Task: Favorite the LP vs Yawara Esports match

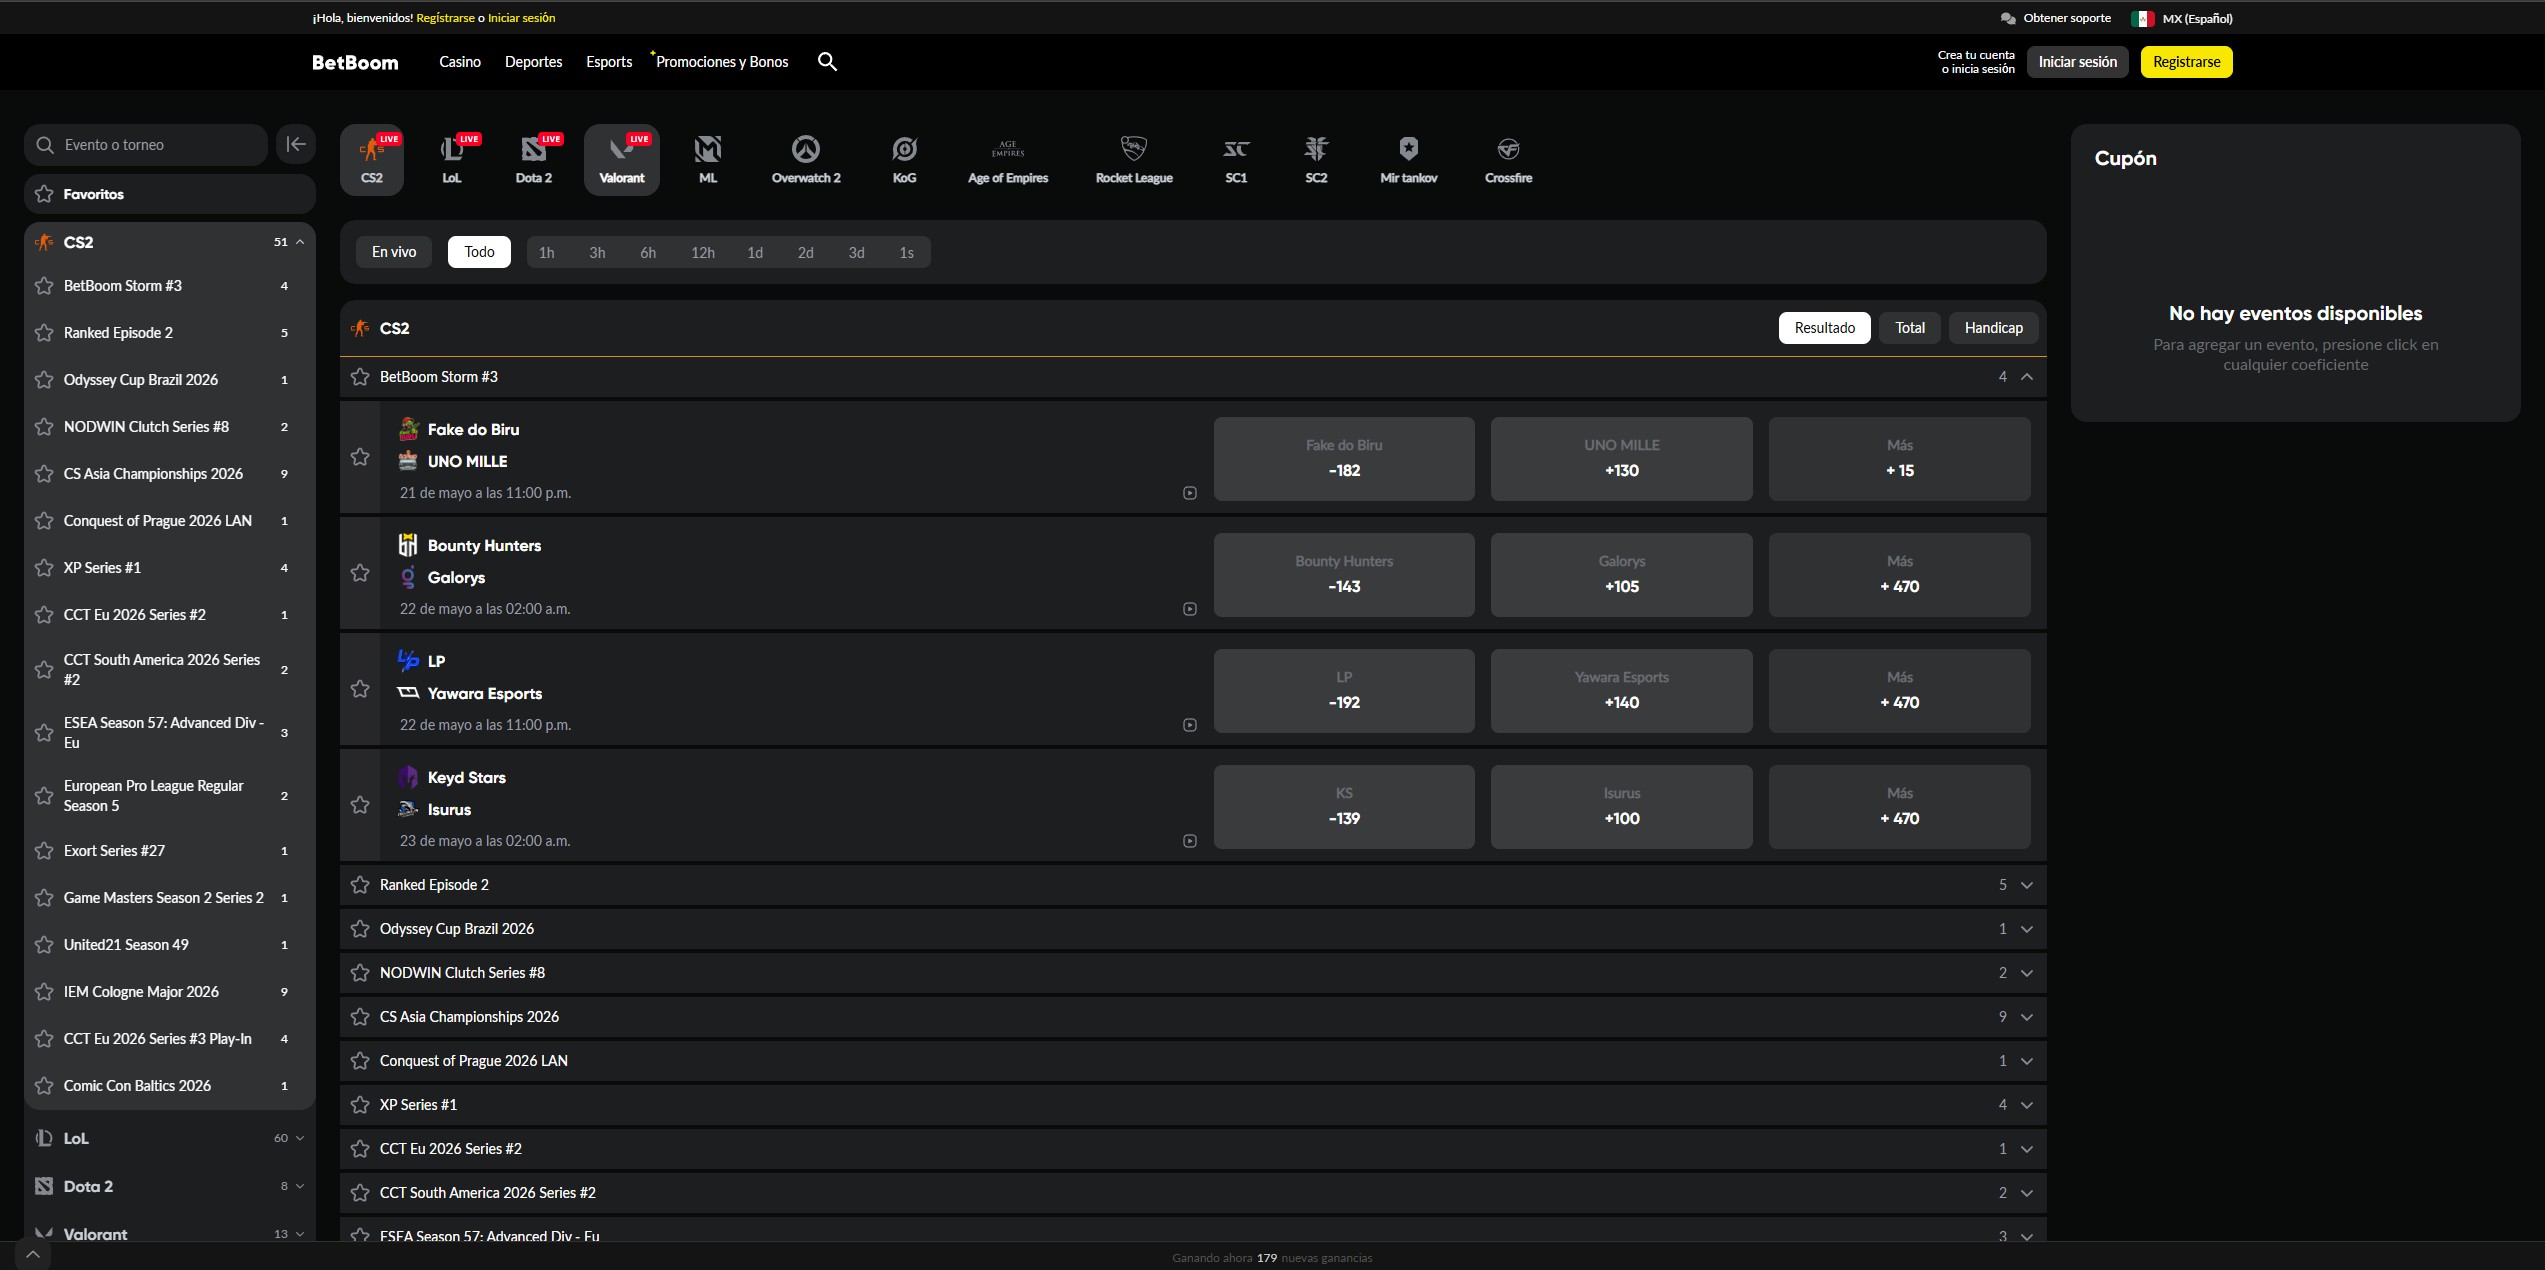Action: click(360, 689)
